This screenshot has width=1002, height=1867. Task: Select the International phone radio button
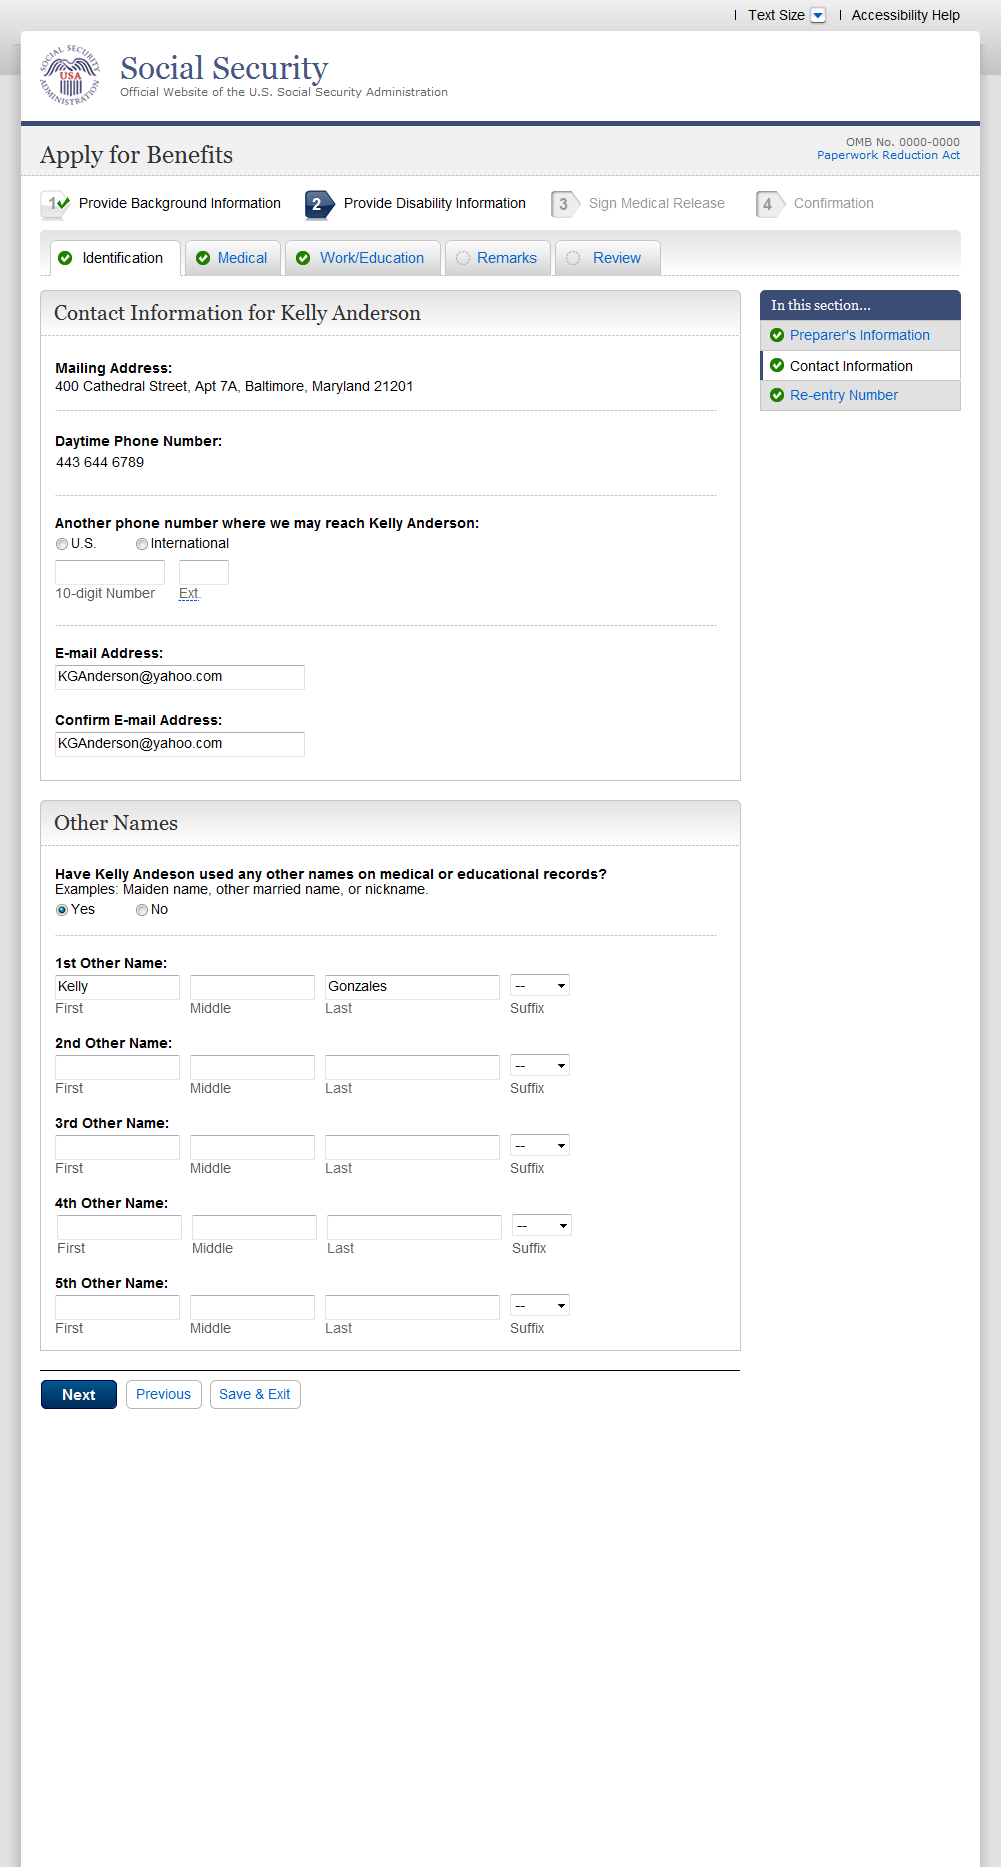142,544
